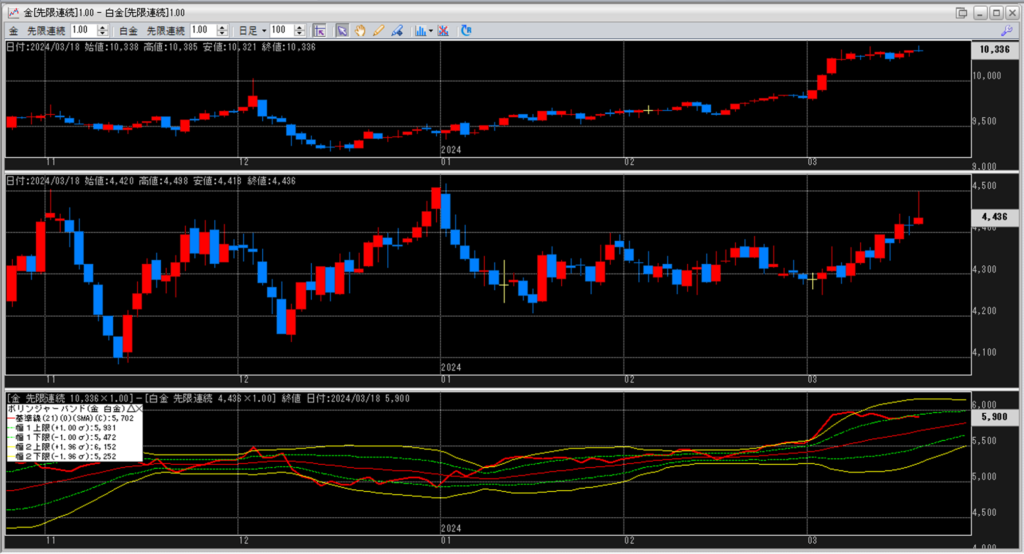Click the bar chart indicator icon
This screenshot has height=554, width=1024.
(x=419, y=31)
